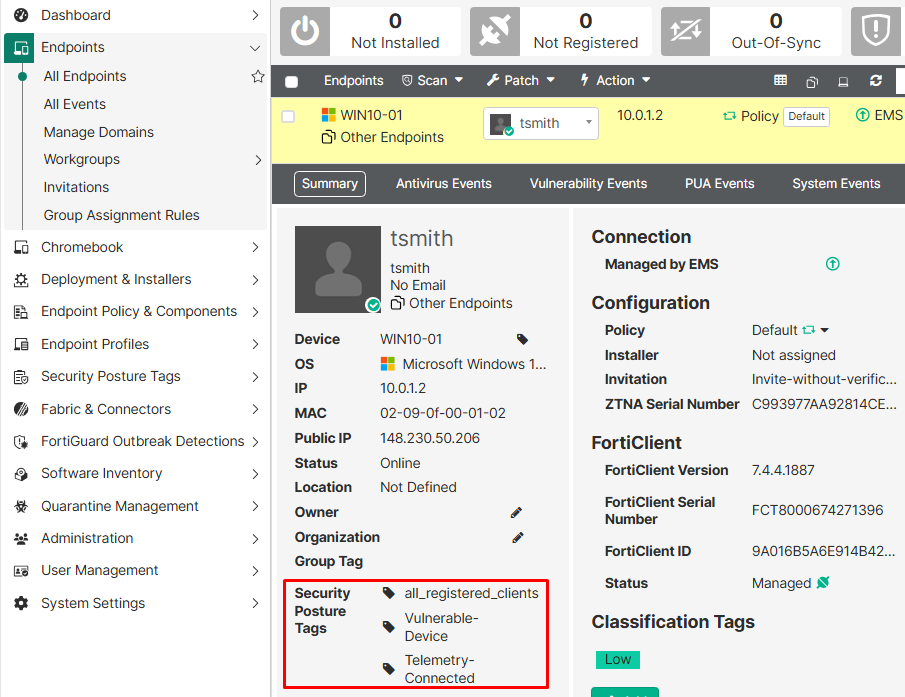
Task: Switch to the Vulnerability Events tab
Action: pyautogui.click(x=588, y=183)
